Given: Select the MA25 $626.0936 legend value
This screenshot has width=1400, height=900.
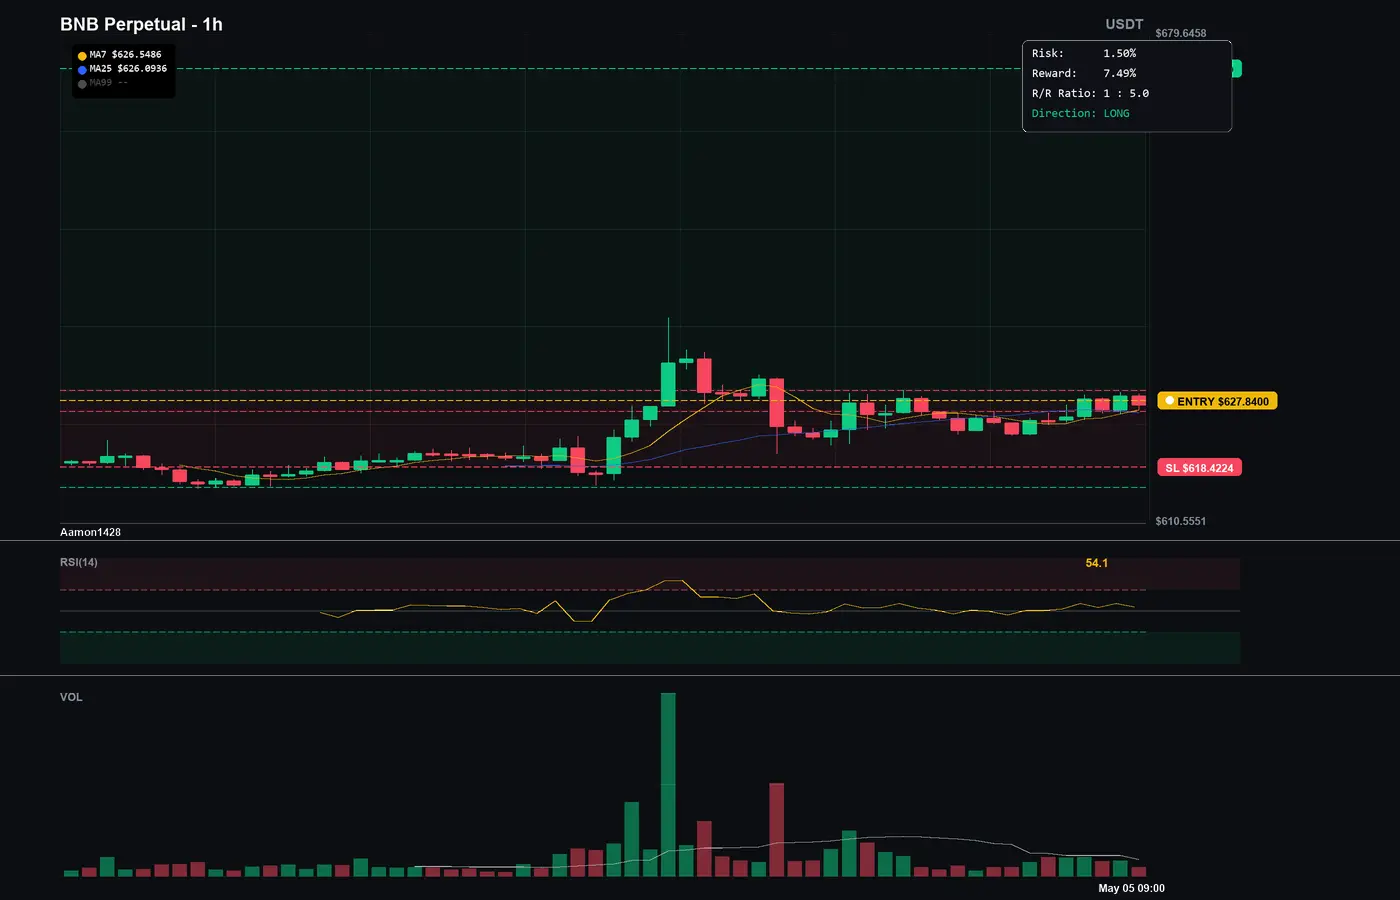Looking at the screenshot, I should pos(128,69).
